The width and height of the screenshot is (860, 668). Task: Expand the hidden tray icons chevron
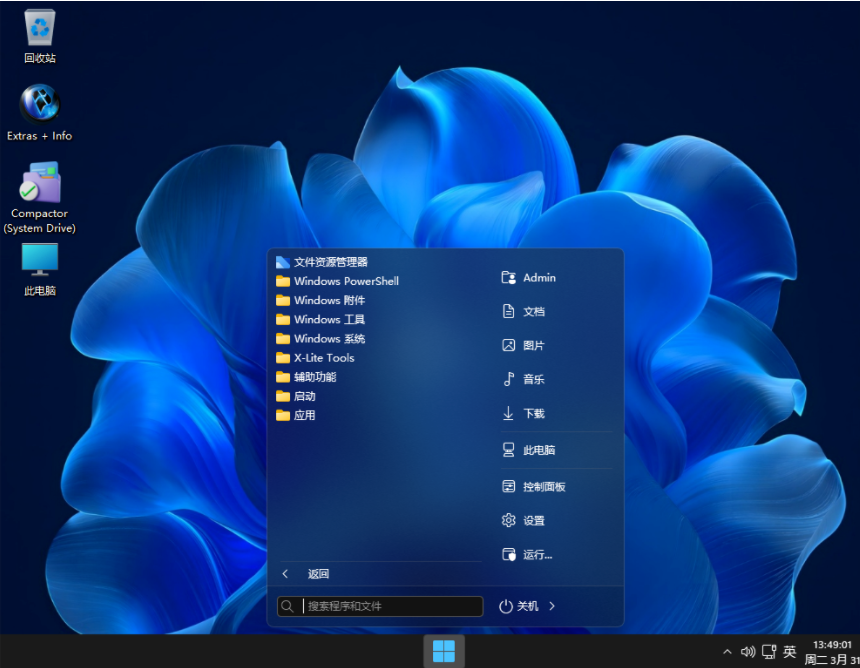pyautogui.click(x=727, y=652)
